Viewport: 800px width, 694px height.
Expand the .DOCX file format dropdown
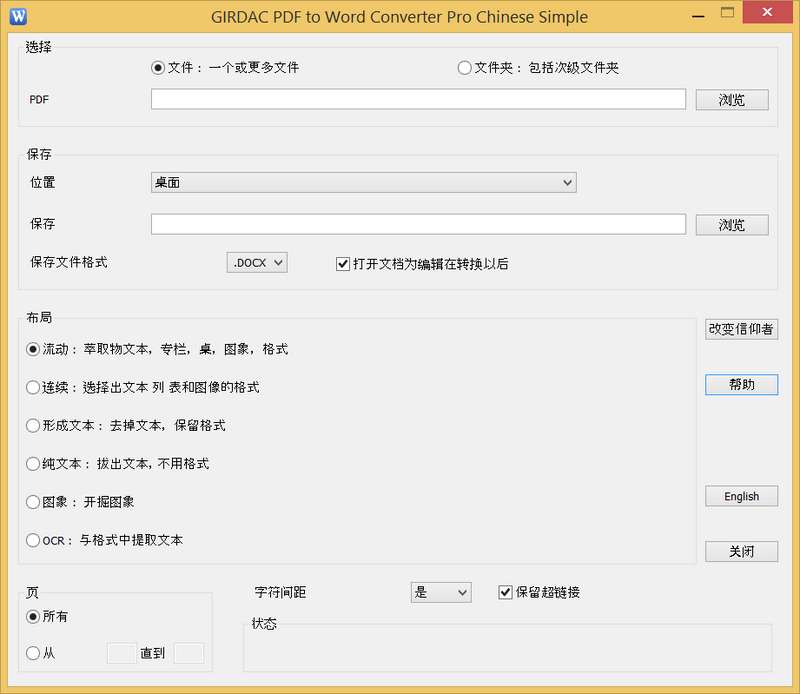coord(257,262)
